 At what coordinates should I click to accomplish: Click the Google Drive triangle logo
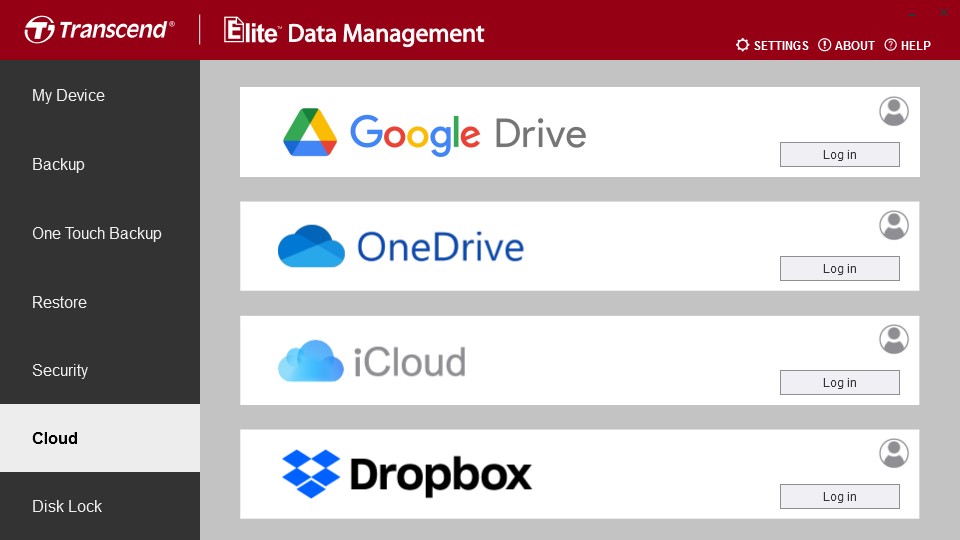(310, 132)
